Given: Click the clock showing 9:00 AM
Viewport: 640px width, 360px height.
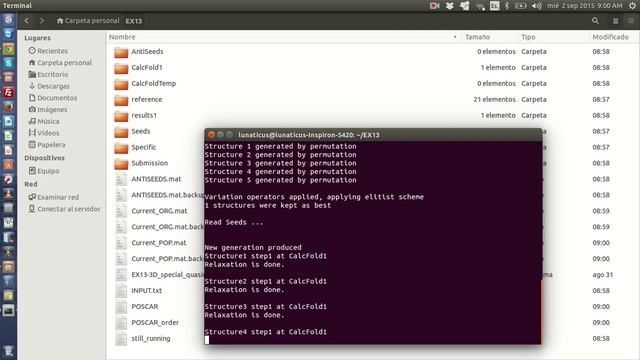Looking at the screenshot, I should pos(584,6).
